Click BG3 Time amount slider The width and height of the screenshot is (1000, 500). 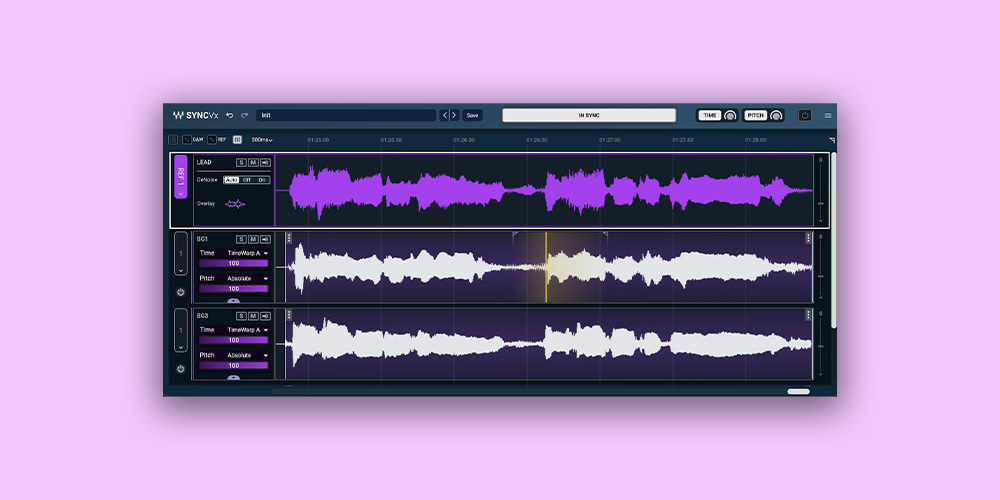pyautogui.click(x=233, y=340)
